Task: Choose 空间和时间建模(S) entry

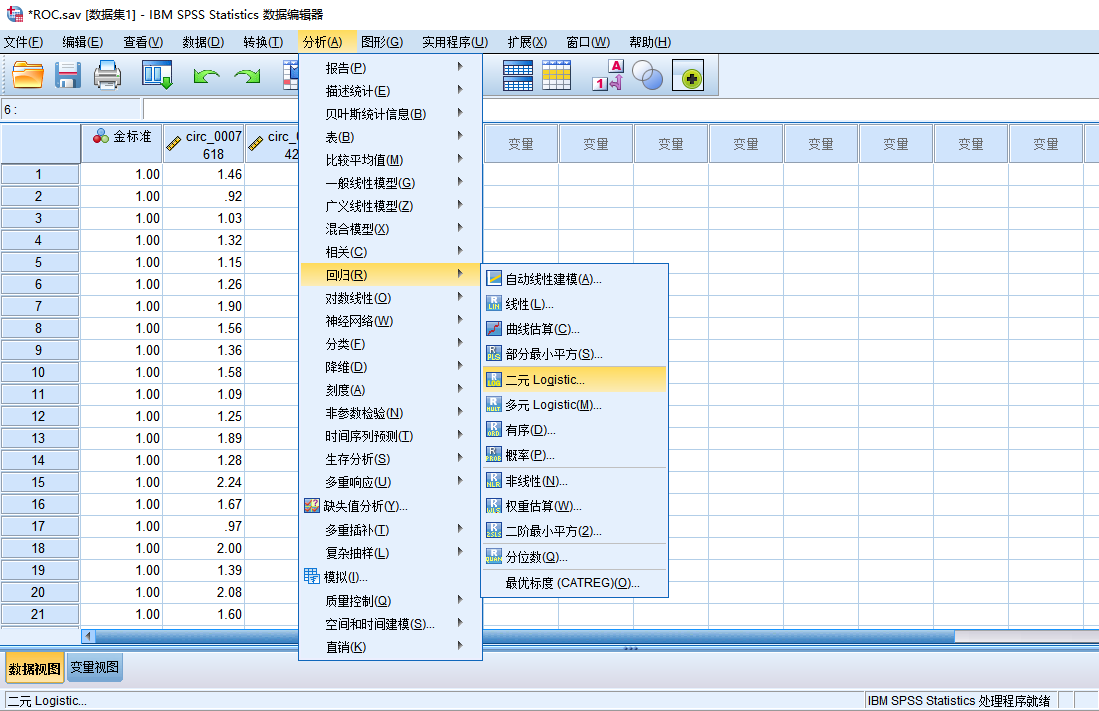Action: (390, 624)
